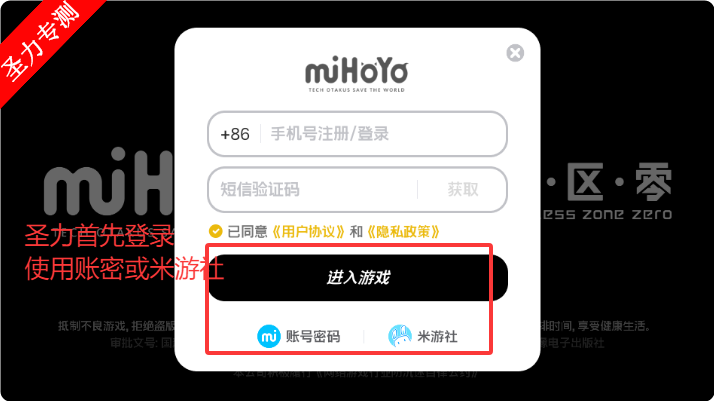Click the 米游社 mascot icon

tap(400, 336)
